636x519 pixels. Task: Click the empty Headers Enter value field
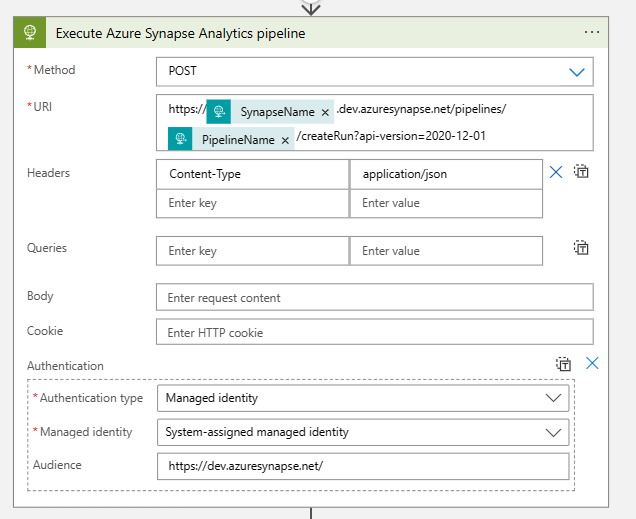446,203
